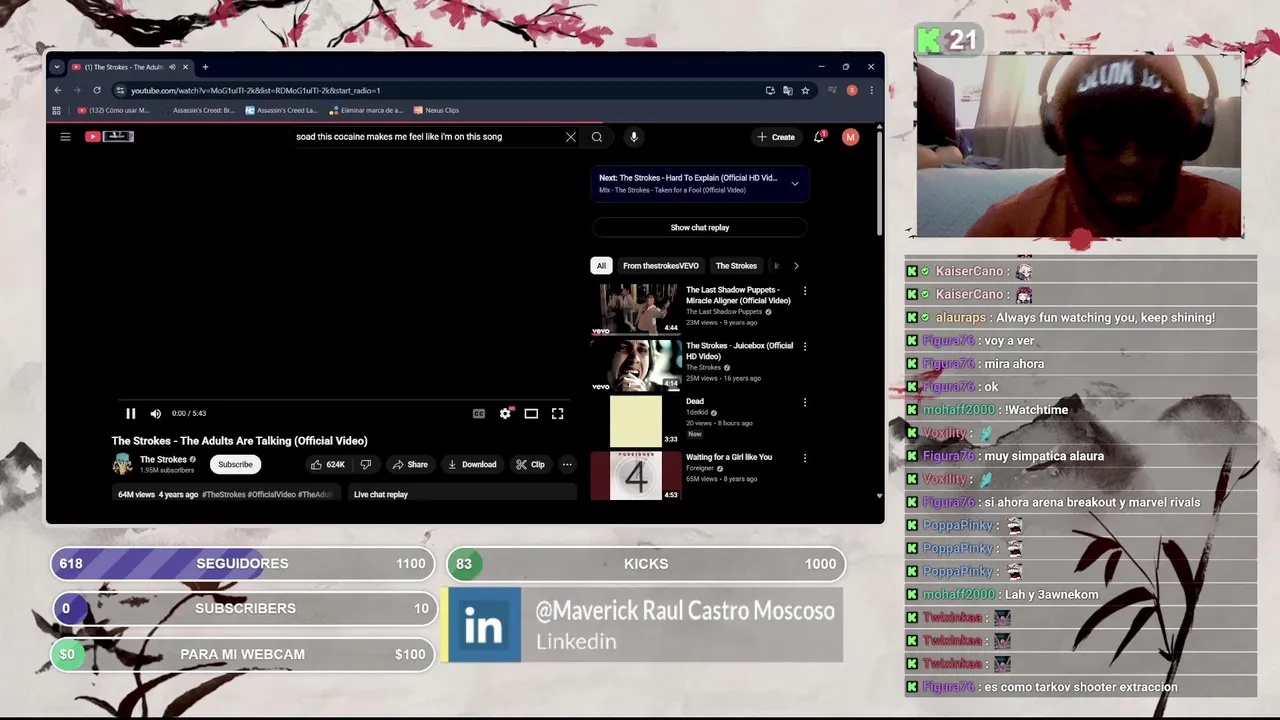This screenshot has height=720, width=1280.
Task: Open the player settings gear
Action: (x=505, y=413)
